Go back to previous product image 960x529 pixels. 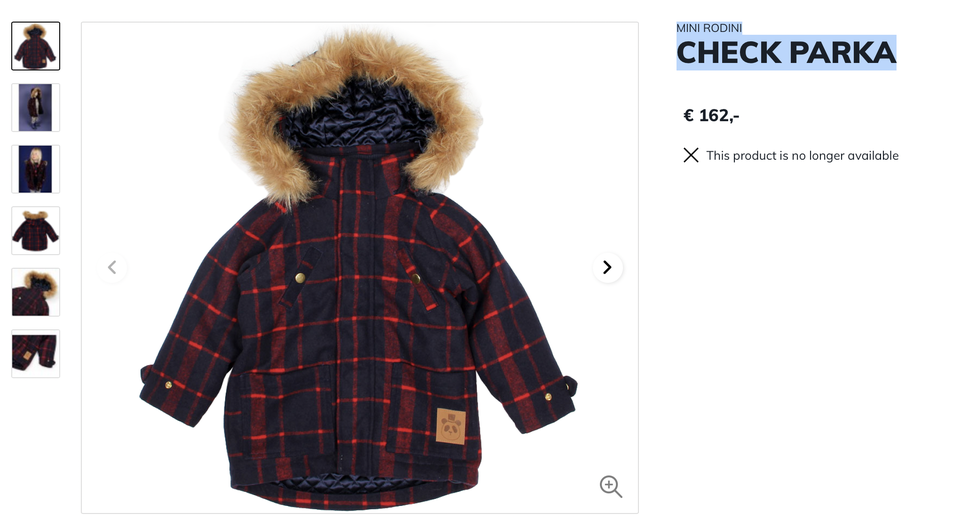click(112, 268)
